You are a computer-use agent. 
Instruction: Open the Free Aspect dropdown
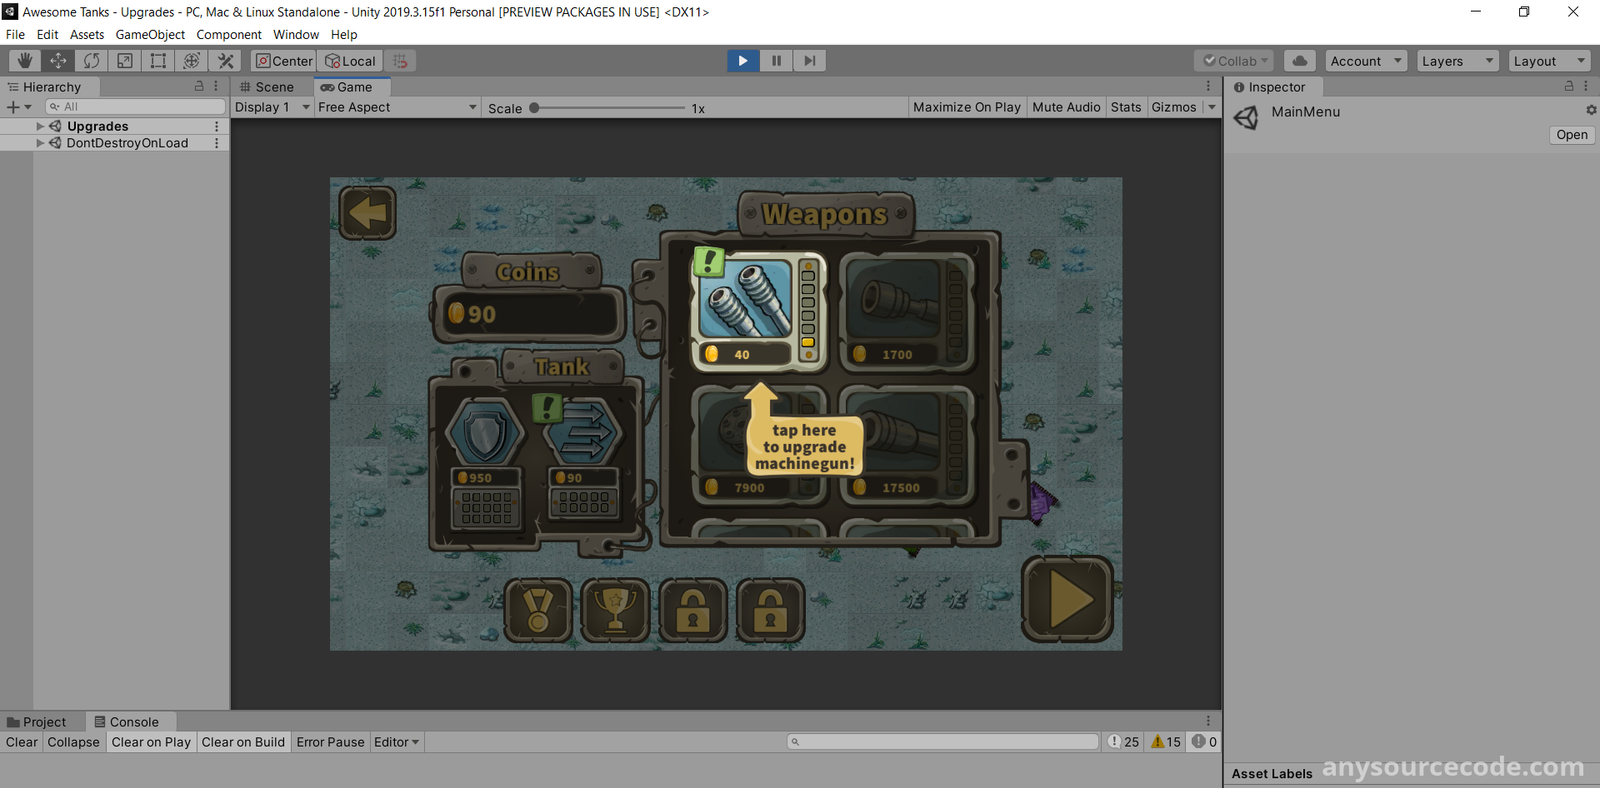click(397, 107)
